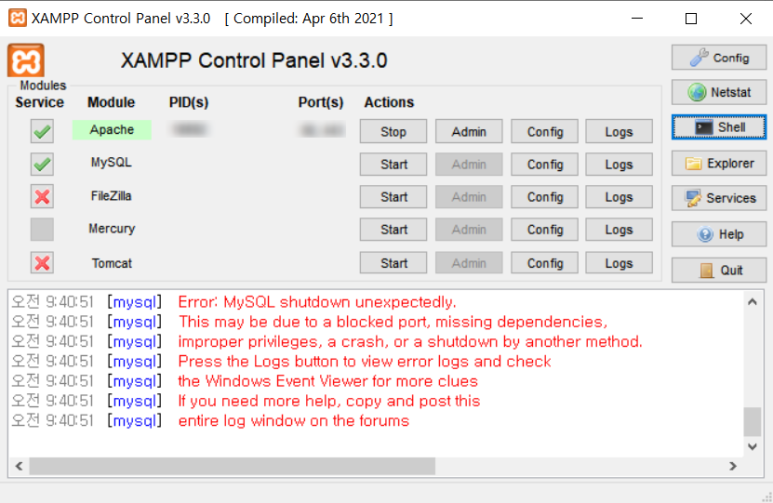The height and width of the screenshot is (503, 773).
Task: Open Explorer folder button
Action: [x=719, y=163]
